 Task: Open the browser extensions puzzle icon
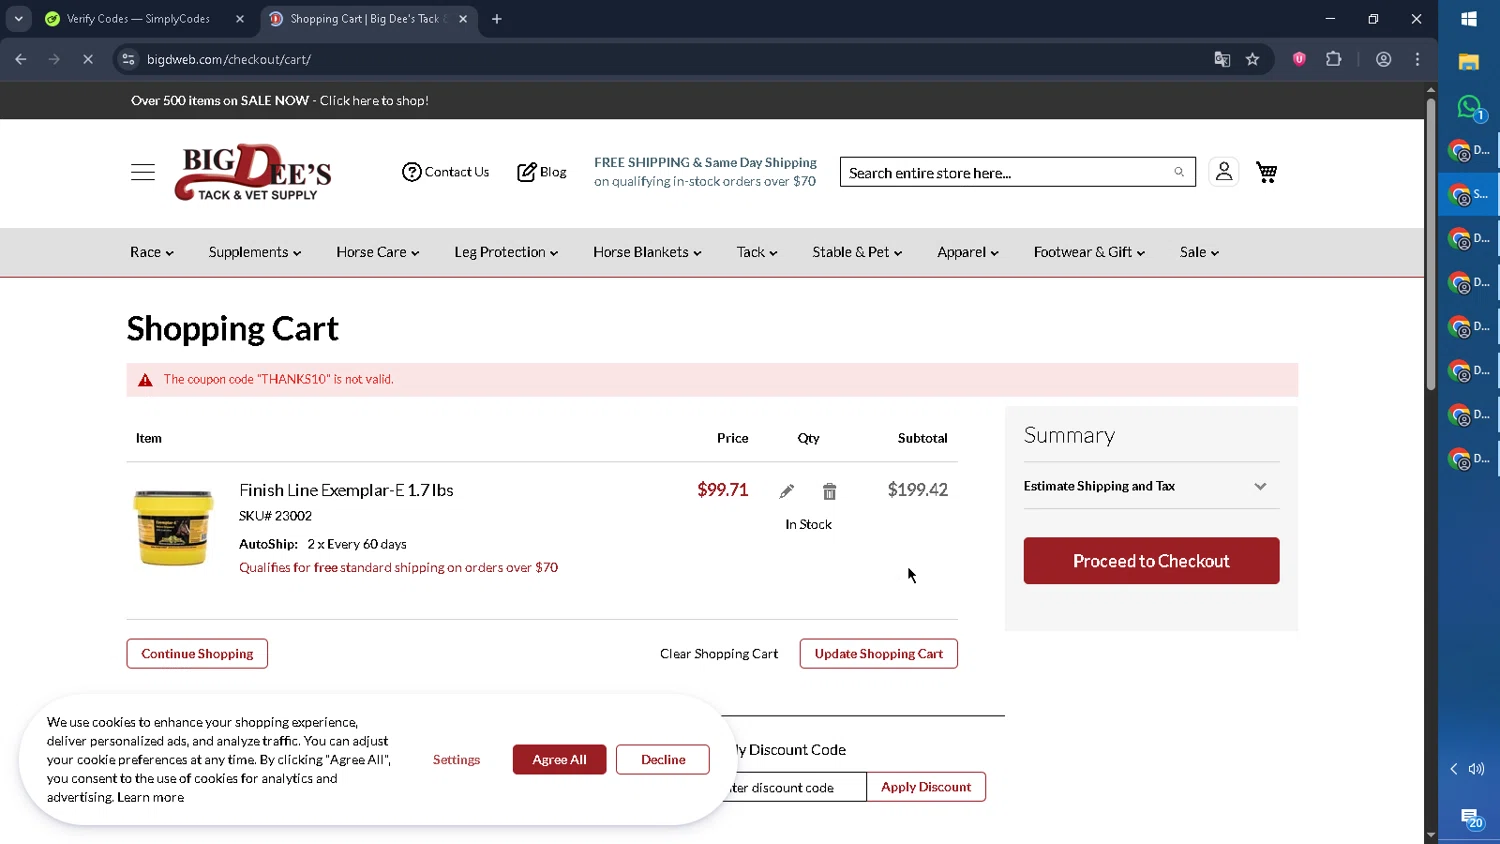point(1333,59)
